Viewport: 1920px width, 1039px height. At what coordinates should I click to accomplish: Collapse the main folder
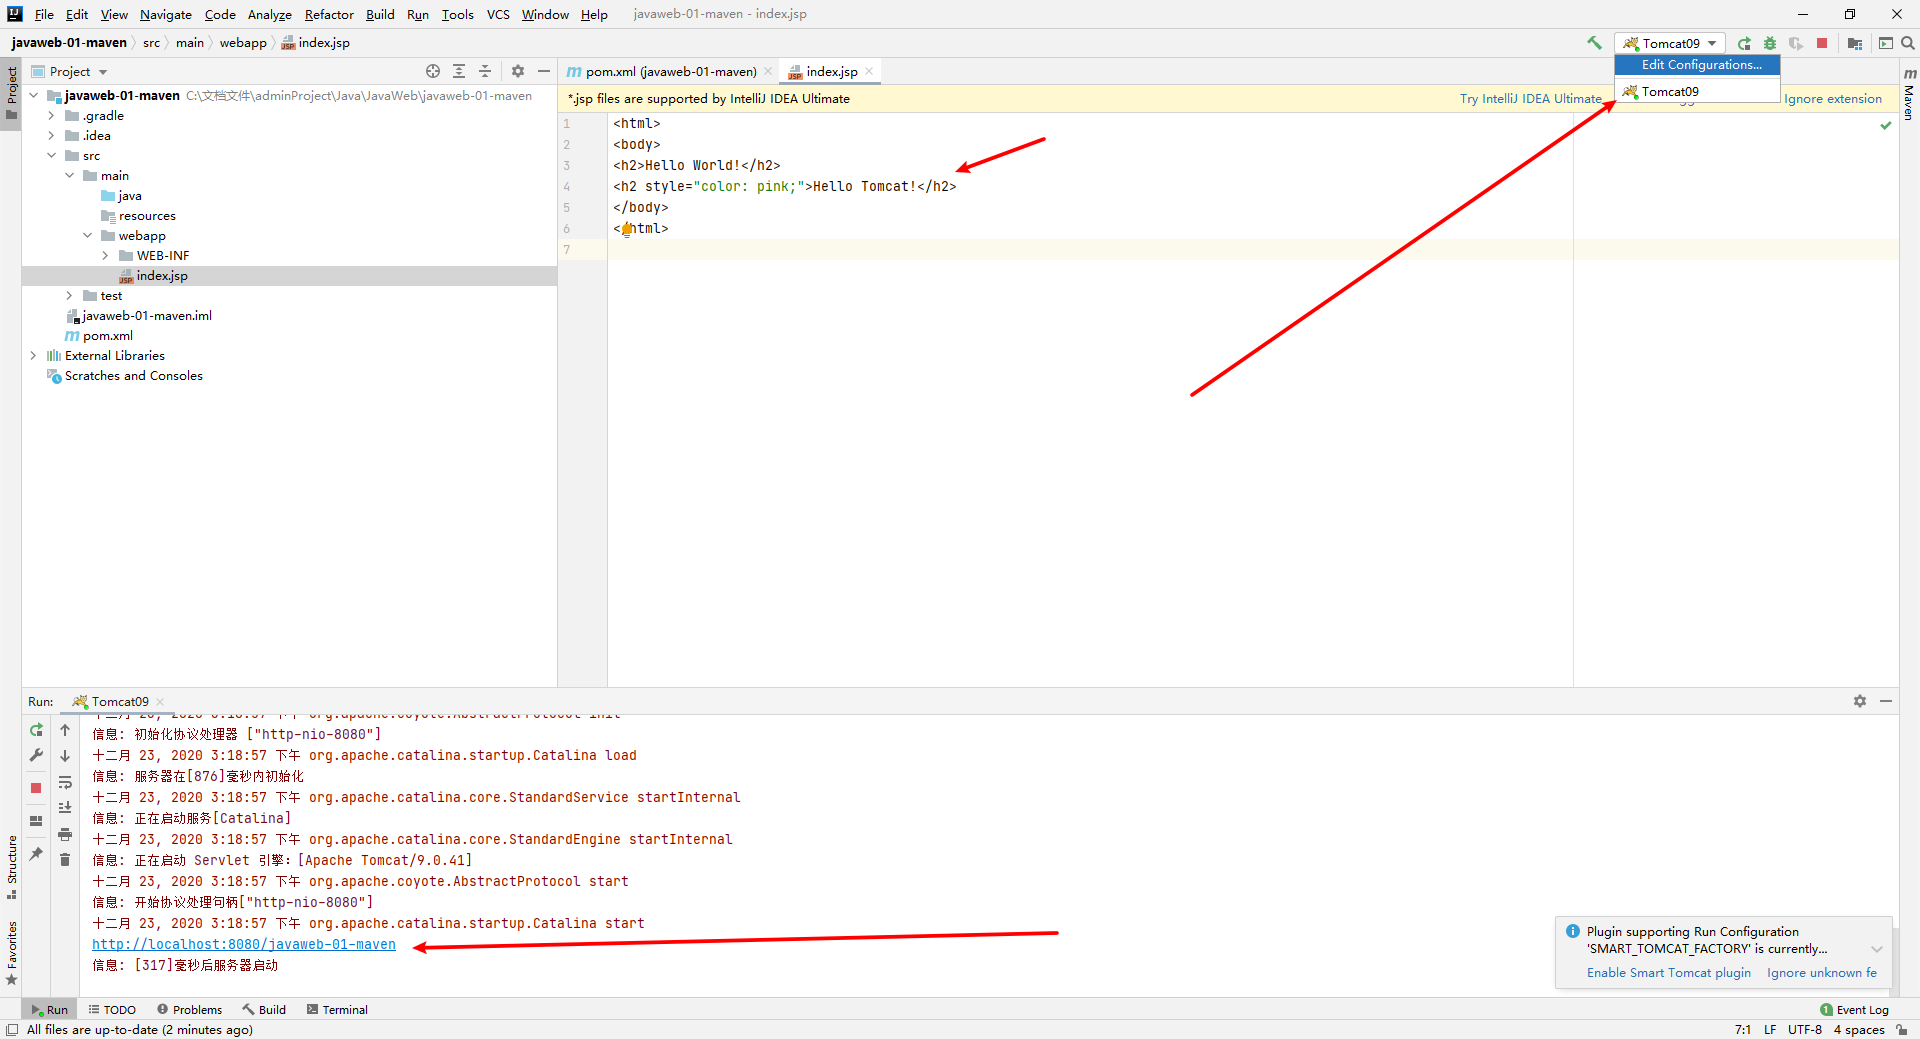pos(69,176)
